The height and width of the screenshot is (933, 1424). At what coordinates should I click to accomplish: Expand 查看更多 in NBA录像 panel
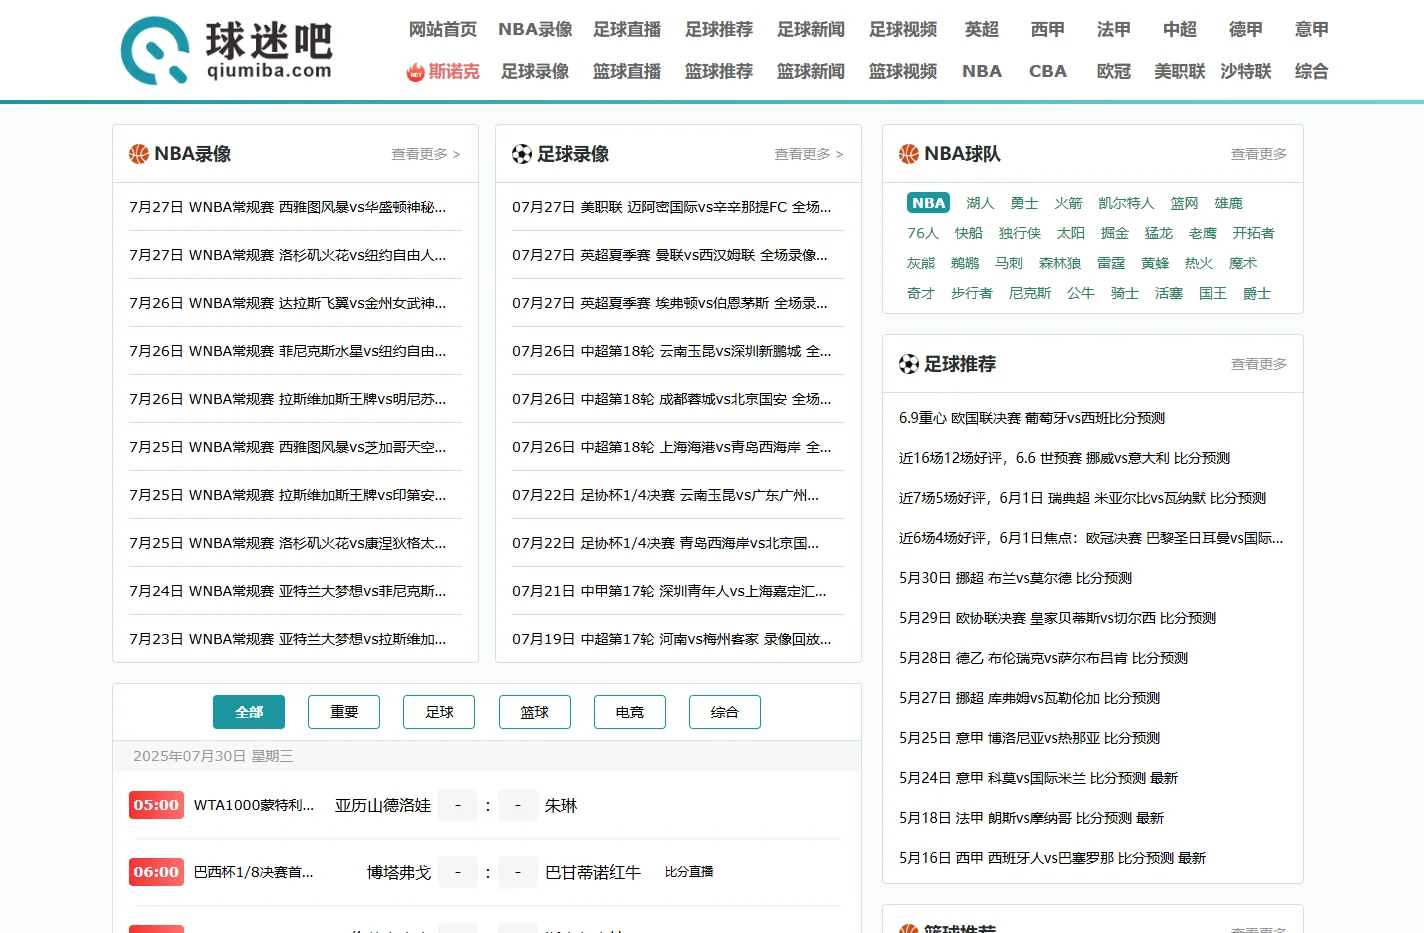[x=426, y=154]
